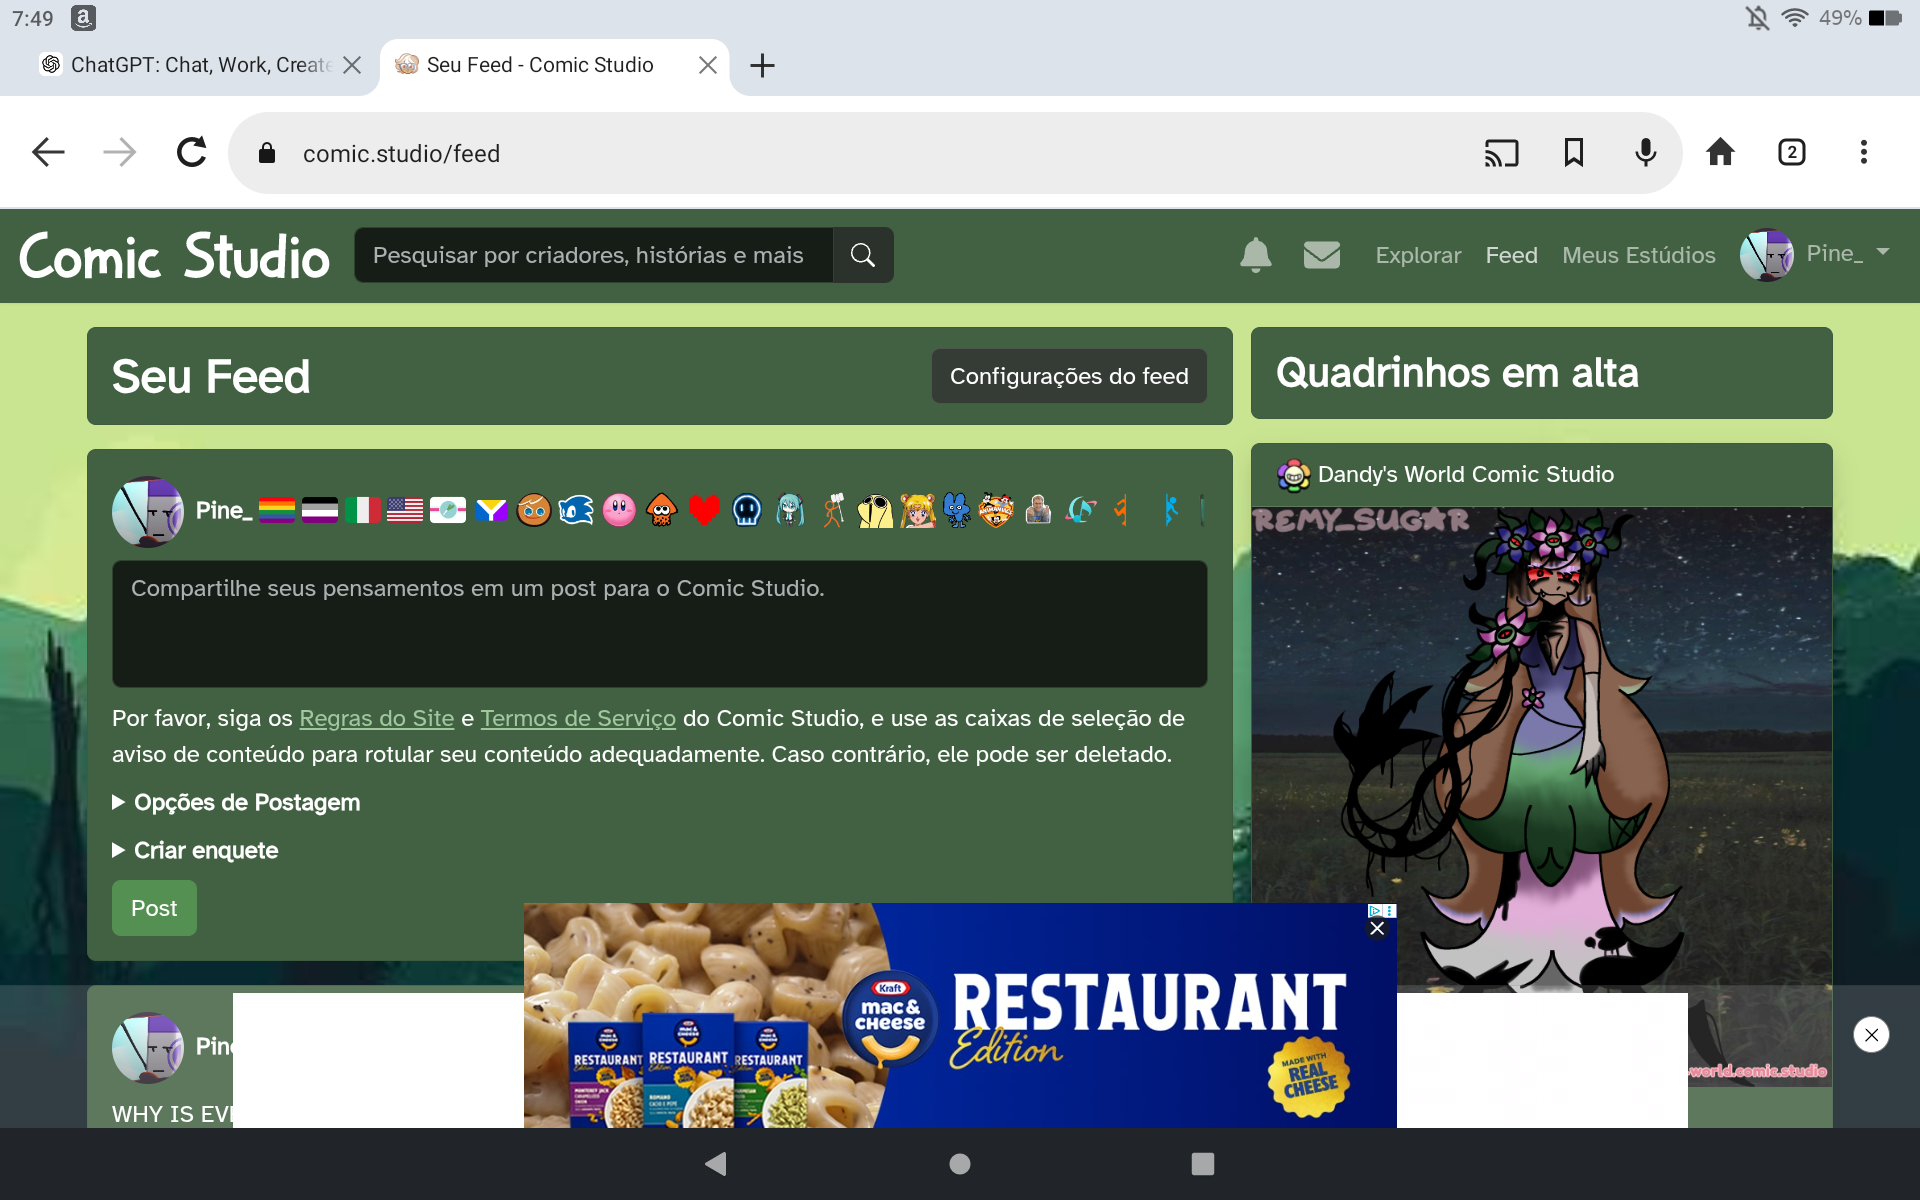The image size is (1920, 1200).
Task: Open the Pine_ account dropdown
Action: pos(1815,254)
